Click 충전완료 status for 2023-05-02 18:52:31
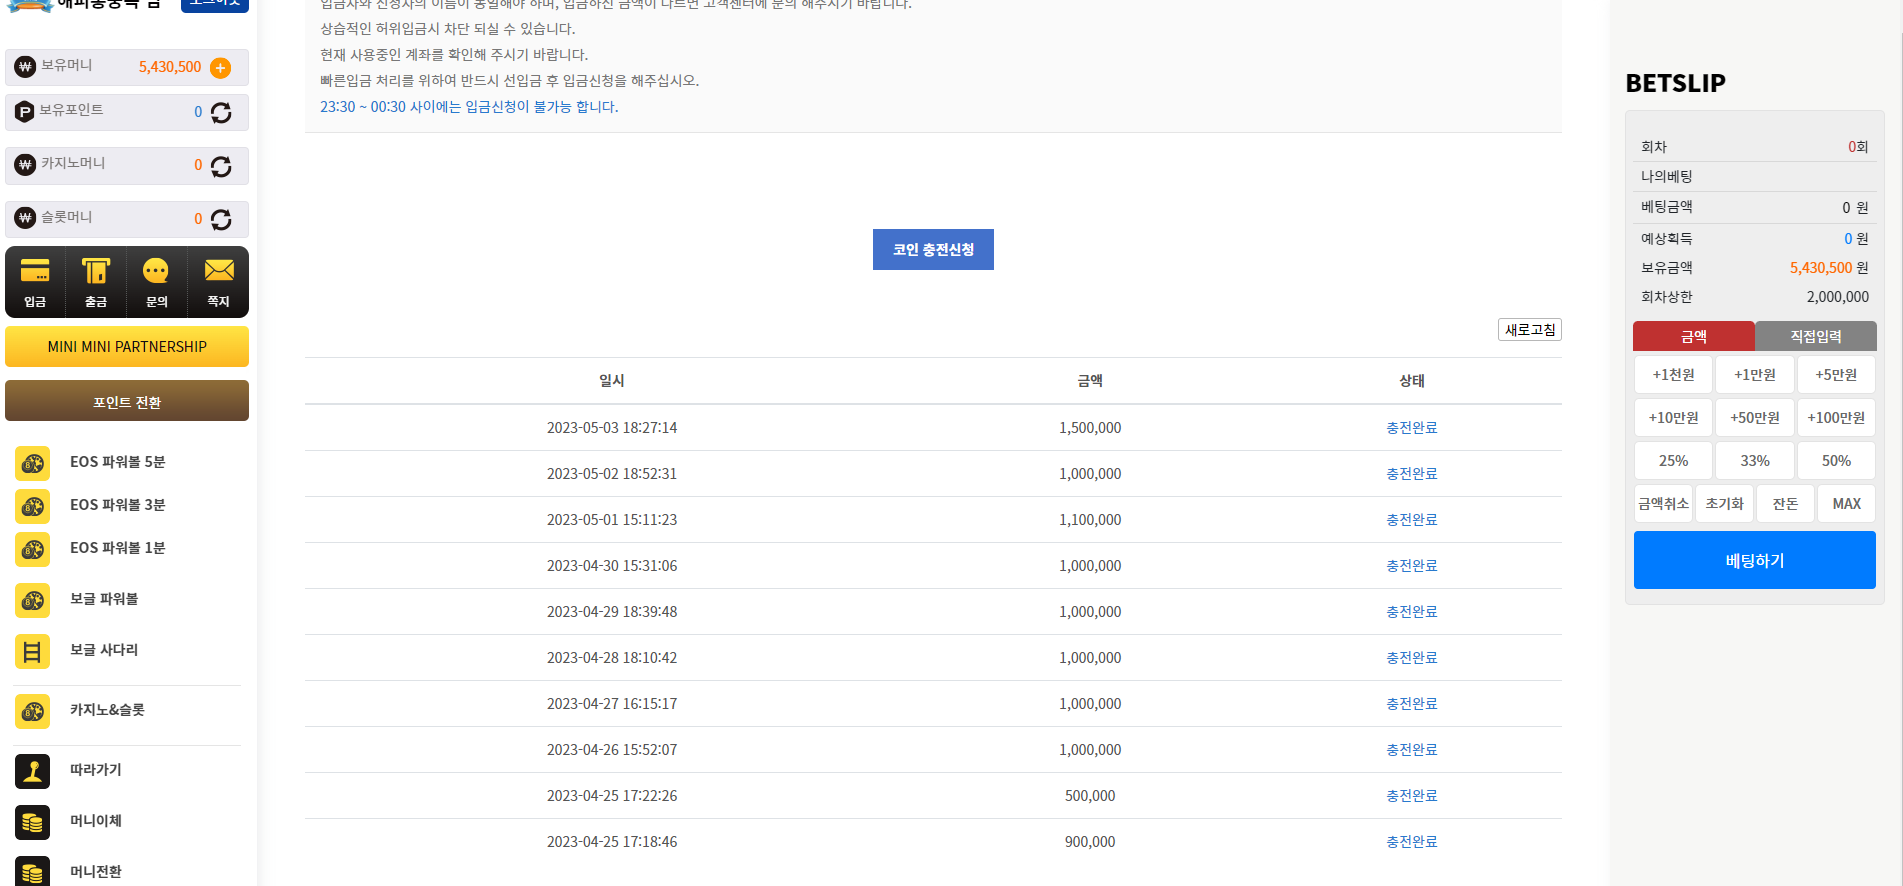 [1412, 474]
